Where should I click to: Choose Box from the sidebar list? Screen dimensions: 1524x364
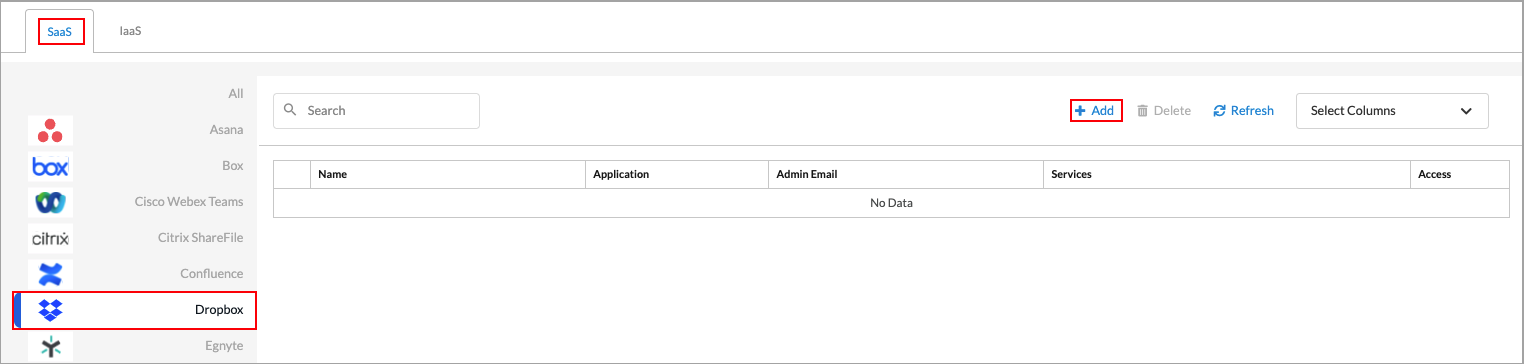pos(232,166)
